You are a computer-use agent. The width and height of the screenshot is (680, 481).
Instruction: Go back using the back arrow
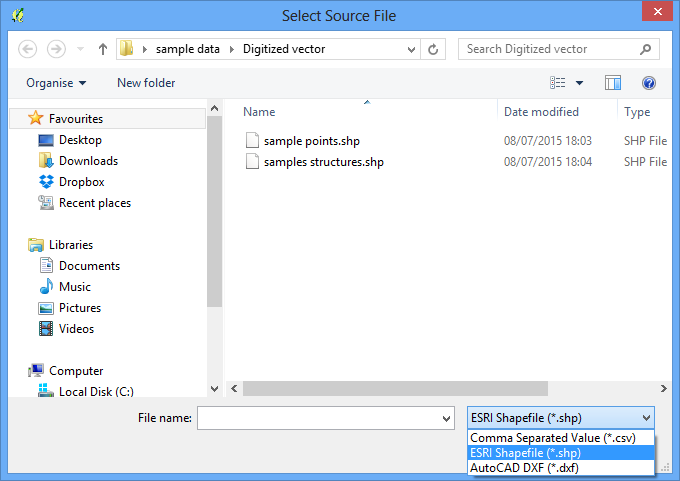[27, 49]
